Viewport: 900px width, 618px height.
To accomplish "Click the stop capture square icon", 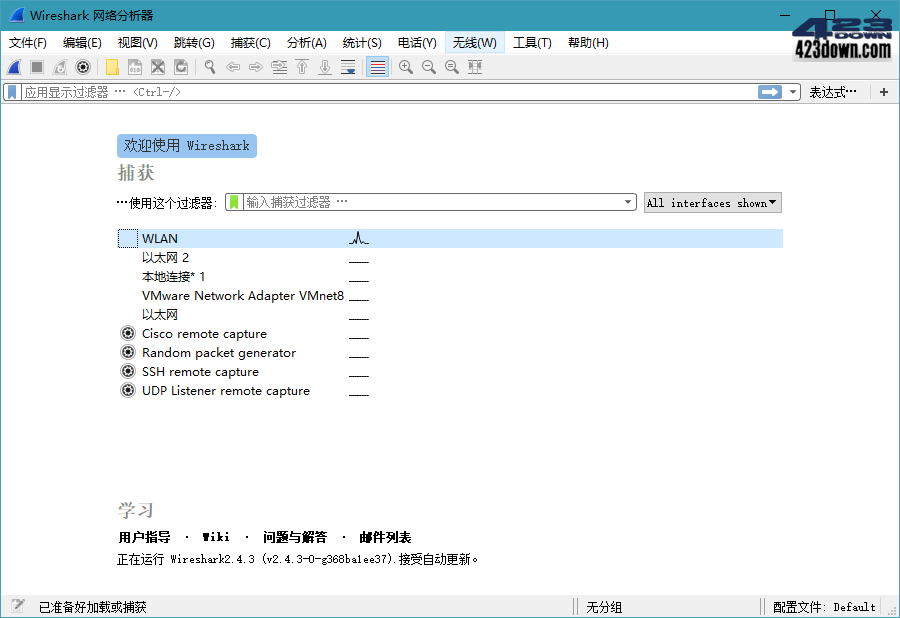I will [37, 67].
